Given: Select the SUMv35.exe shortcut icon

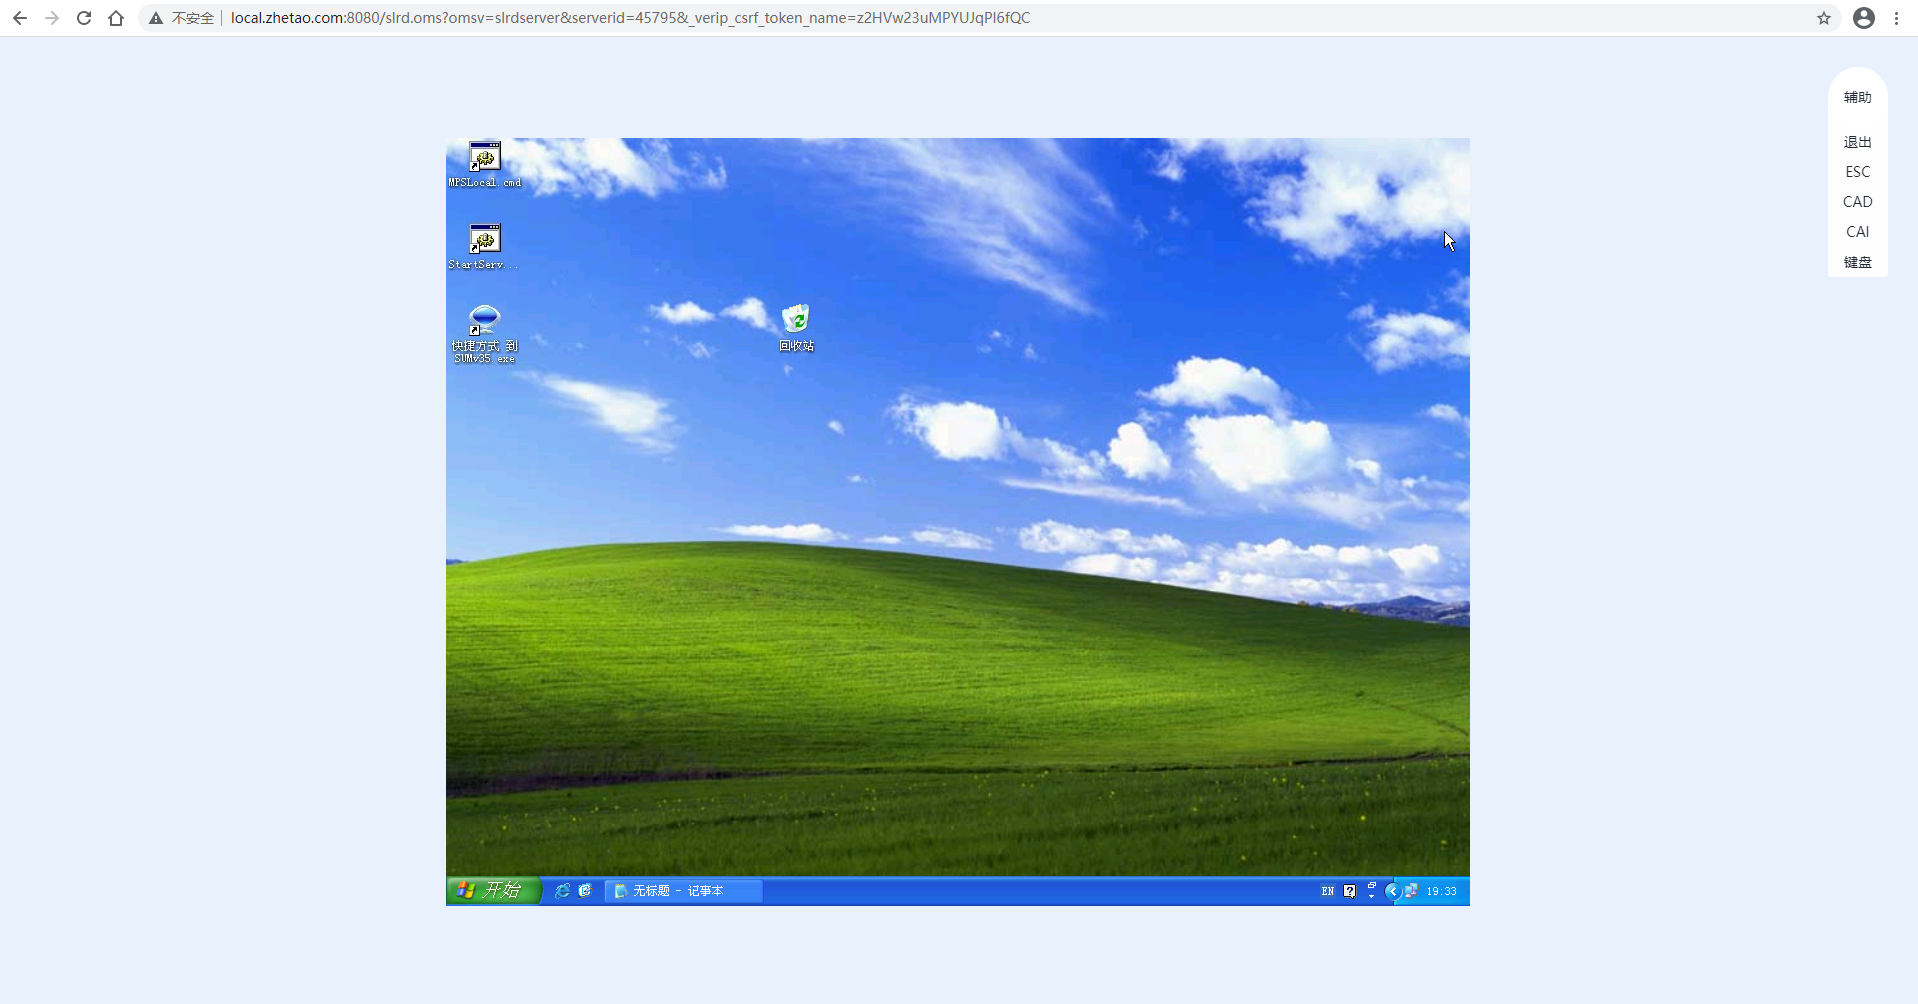Looking at the screenshot, I should click(x=485, y=334).
